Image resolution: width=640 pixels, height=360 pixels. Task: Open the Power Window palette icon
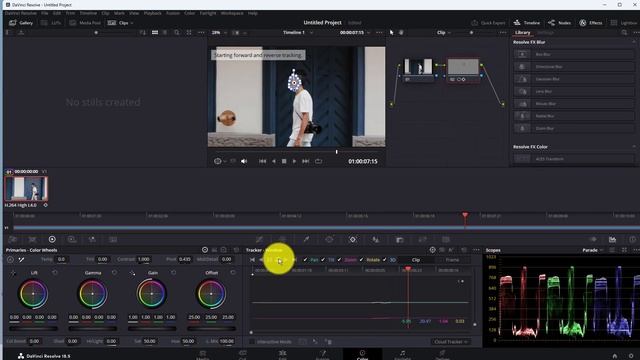tap(329, 240)
